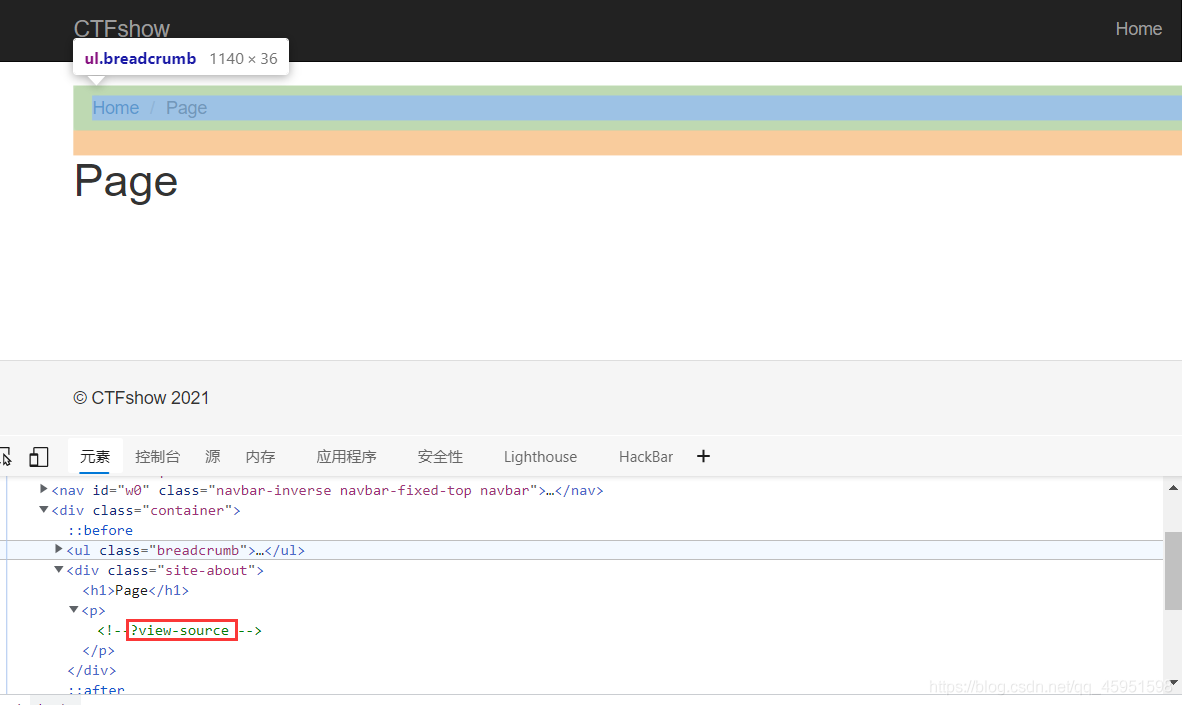Click the Elements panel scrollbar thumb
This screenshot has height=705, width=1182.
click(x=1173, y=570)
